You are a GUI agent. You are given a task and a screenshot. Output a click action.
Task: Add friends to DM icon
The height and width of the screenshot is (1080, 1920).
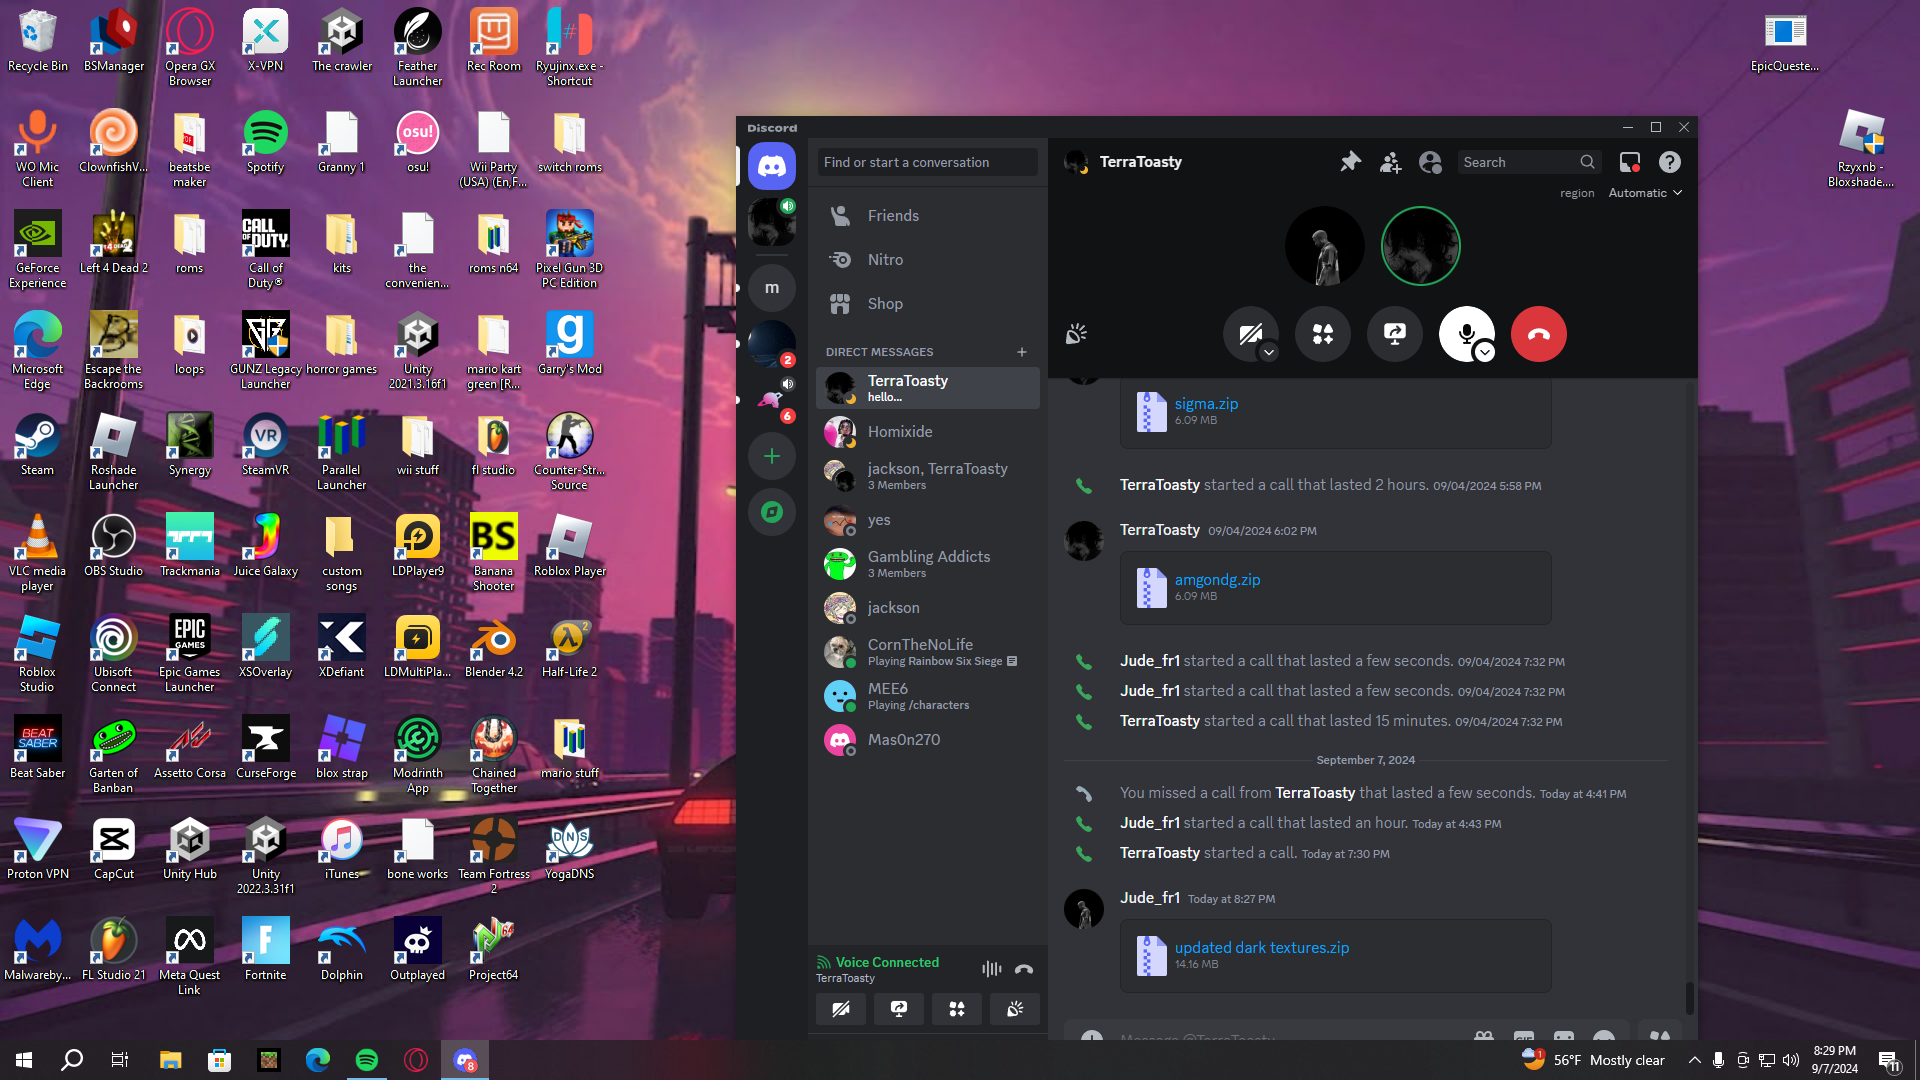tap(1390, 162)
